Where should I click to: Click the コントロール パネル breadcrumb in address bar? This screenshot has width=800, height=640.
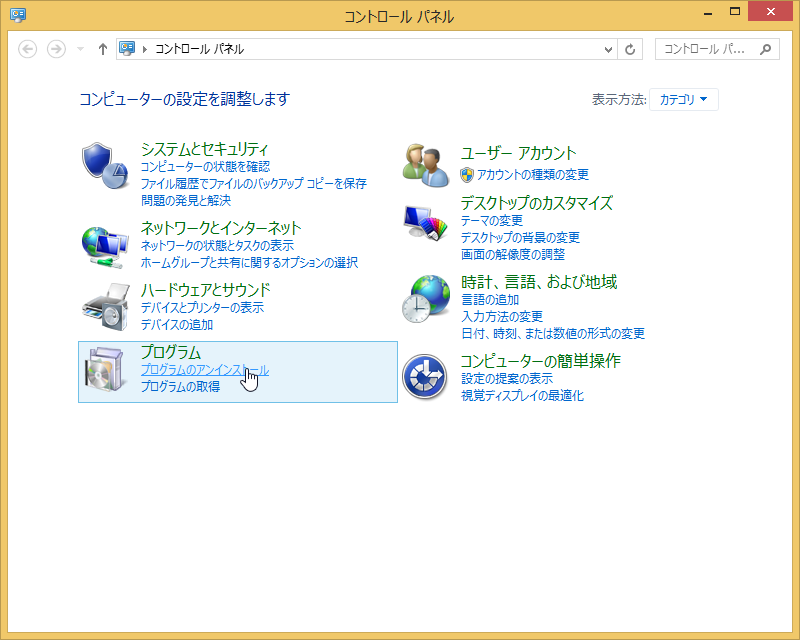click(x=199, y=49)
